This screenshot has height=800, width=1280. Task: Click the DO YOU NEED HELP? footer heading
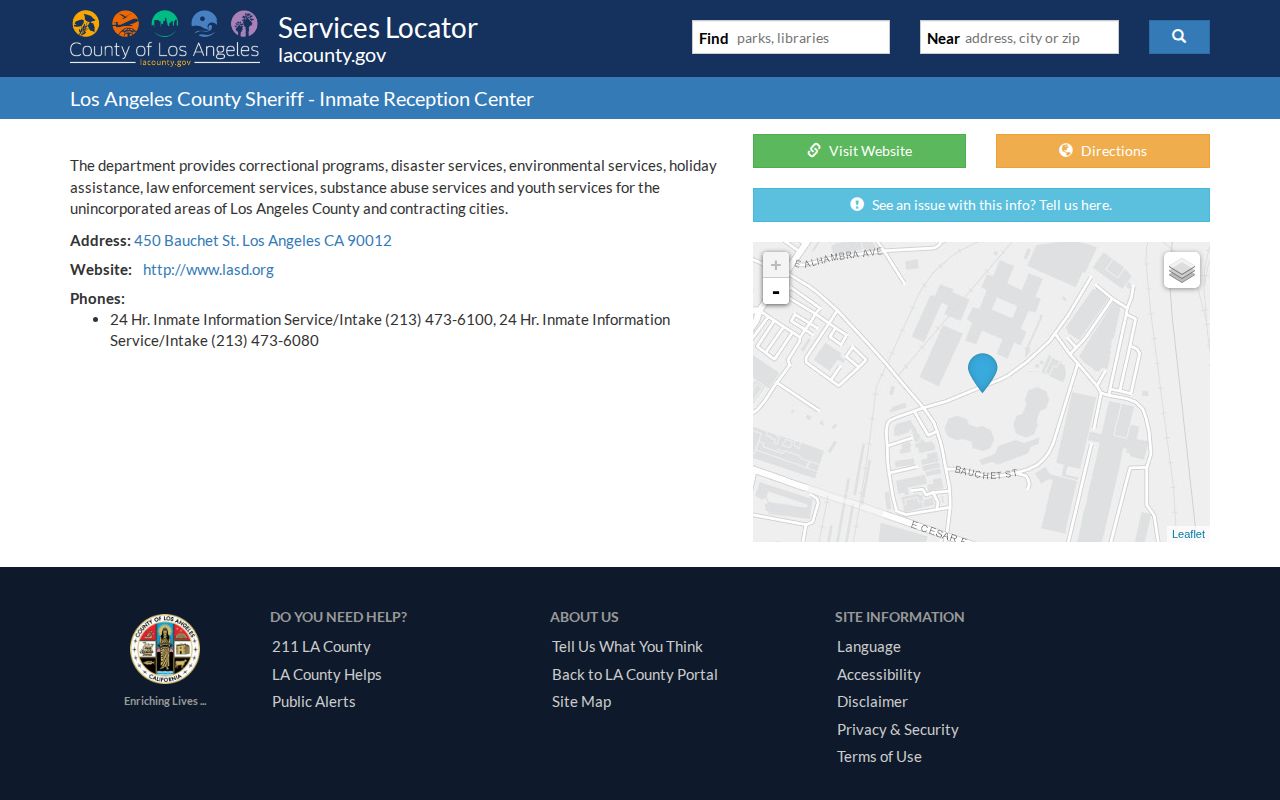[338, 617]
